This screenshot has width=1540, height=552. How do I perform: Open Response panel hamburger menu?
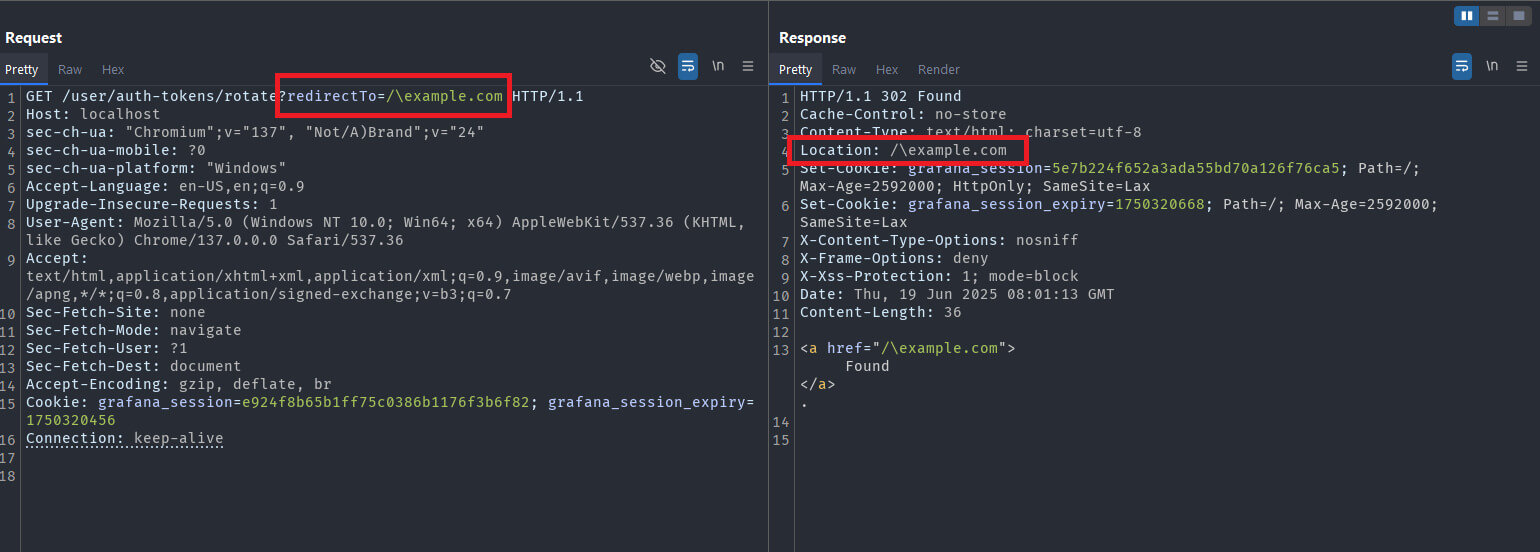point(1522,66)
